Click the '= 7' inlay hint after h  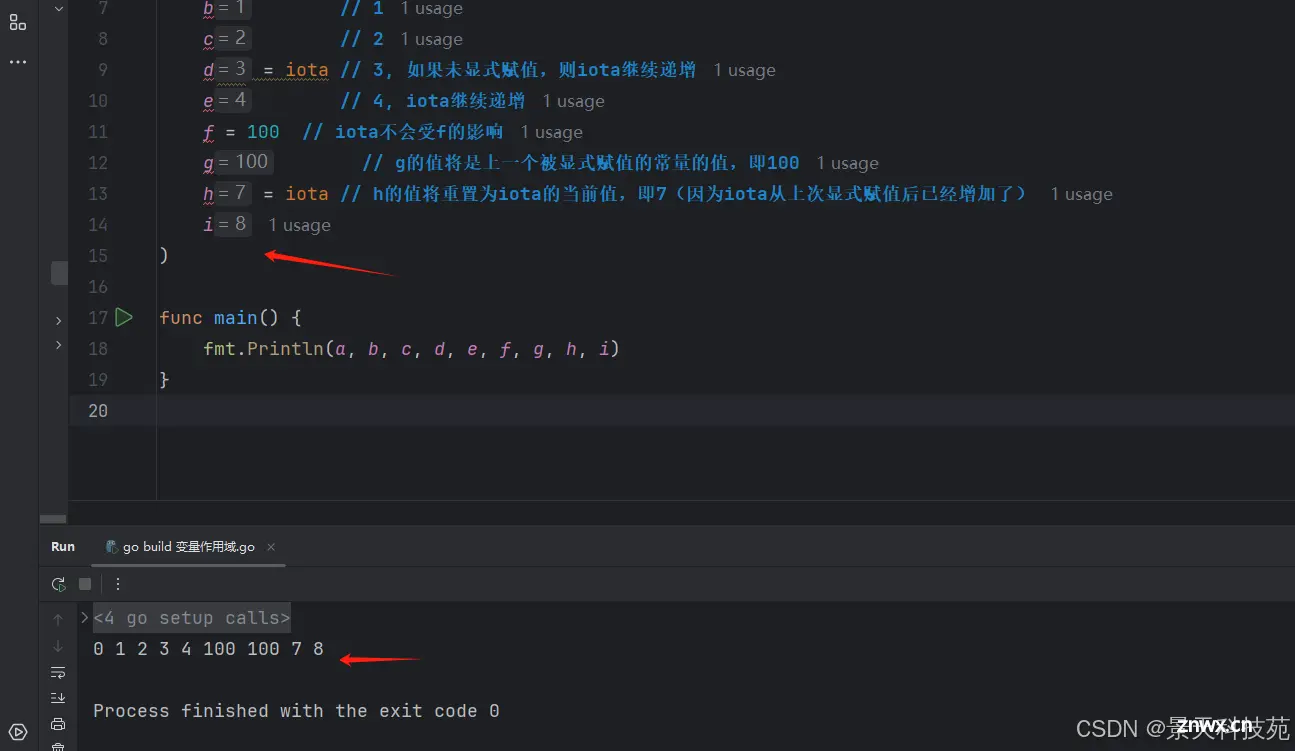point(232,193)
